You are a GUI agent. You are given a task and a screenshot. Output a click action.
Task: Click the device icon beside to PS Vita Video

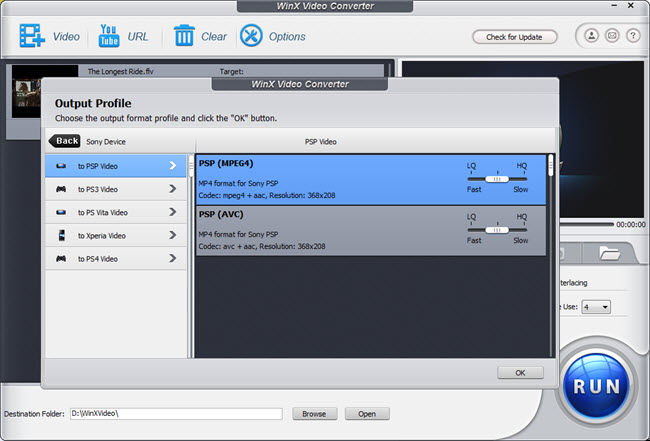click(61, 212)
